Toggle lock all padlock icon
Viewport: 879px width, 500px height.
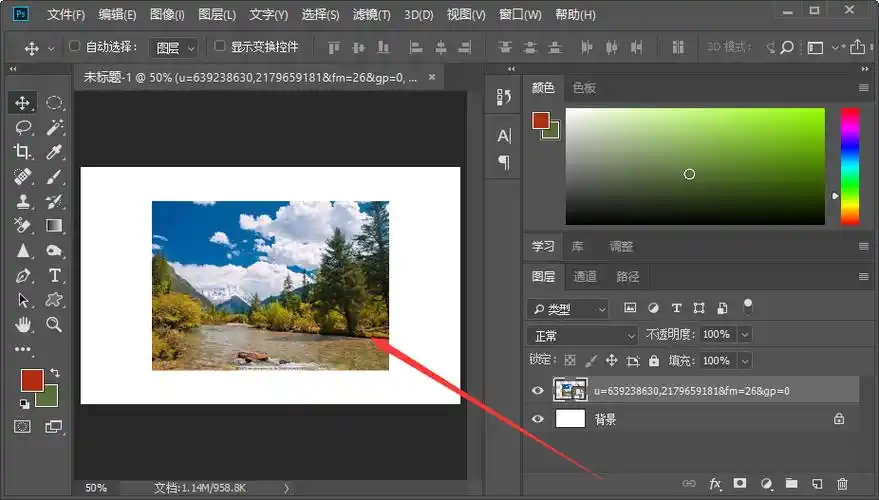point(654,360)
